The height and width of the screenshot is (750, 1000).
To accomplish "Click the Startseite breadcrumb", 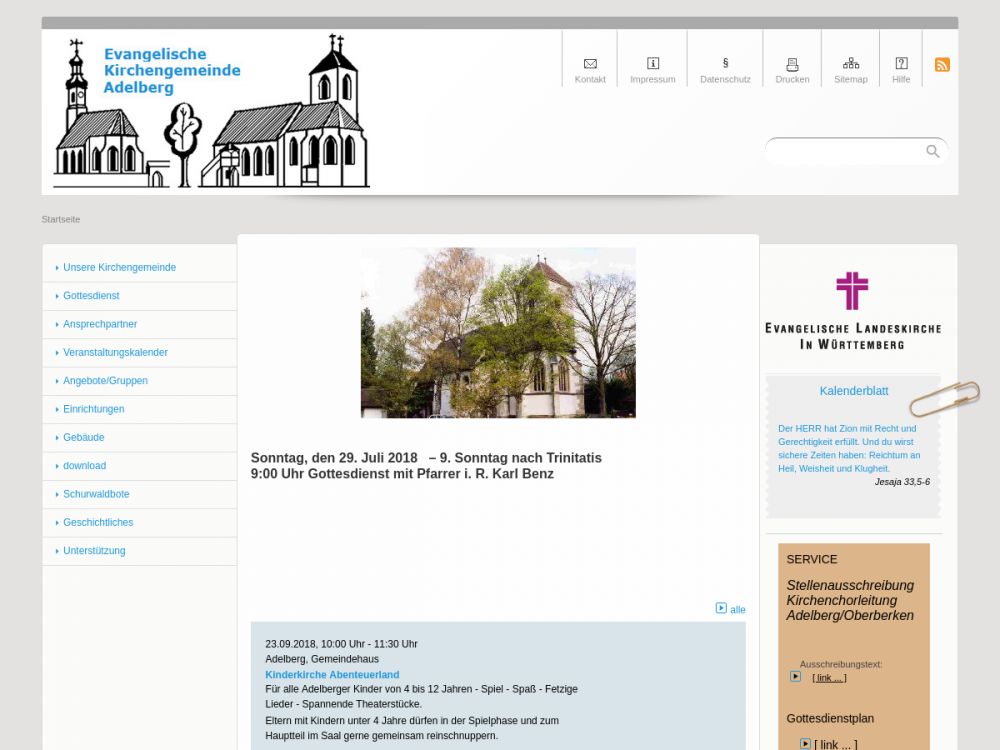I will [x=61, y=219].
